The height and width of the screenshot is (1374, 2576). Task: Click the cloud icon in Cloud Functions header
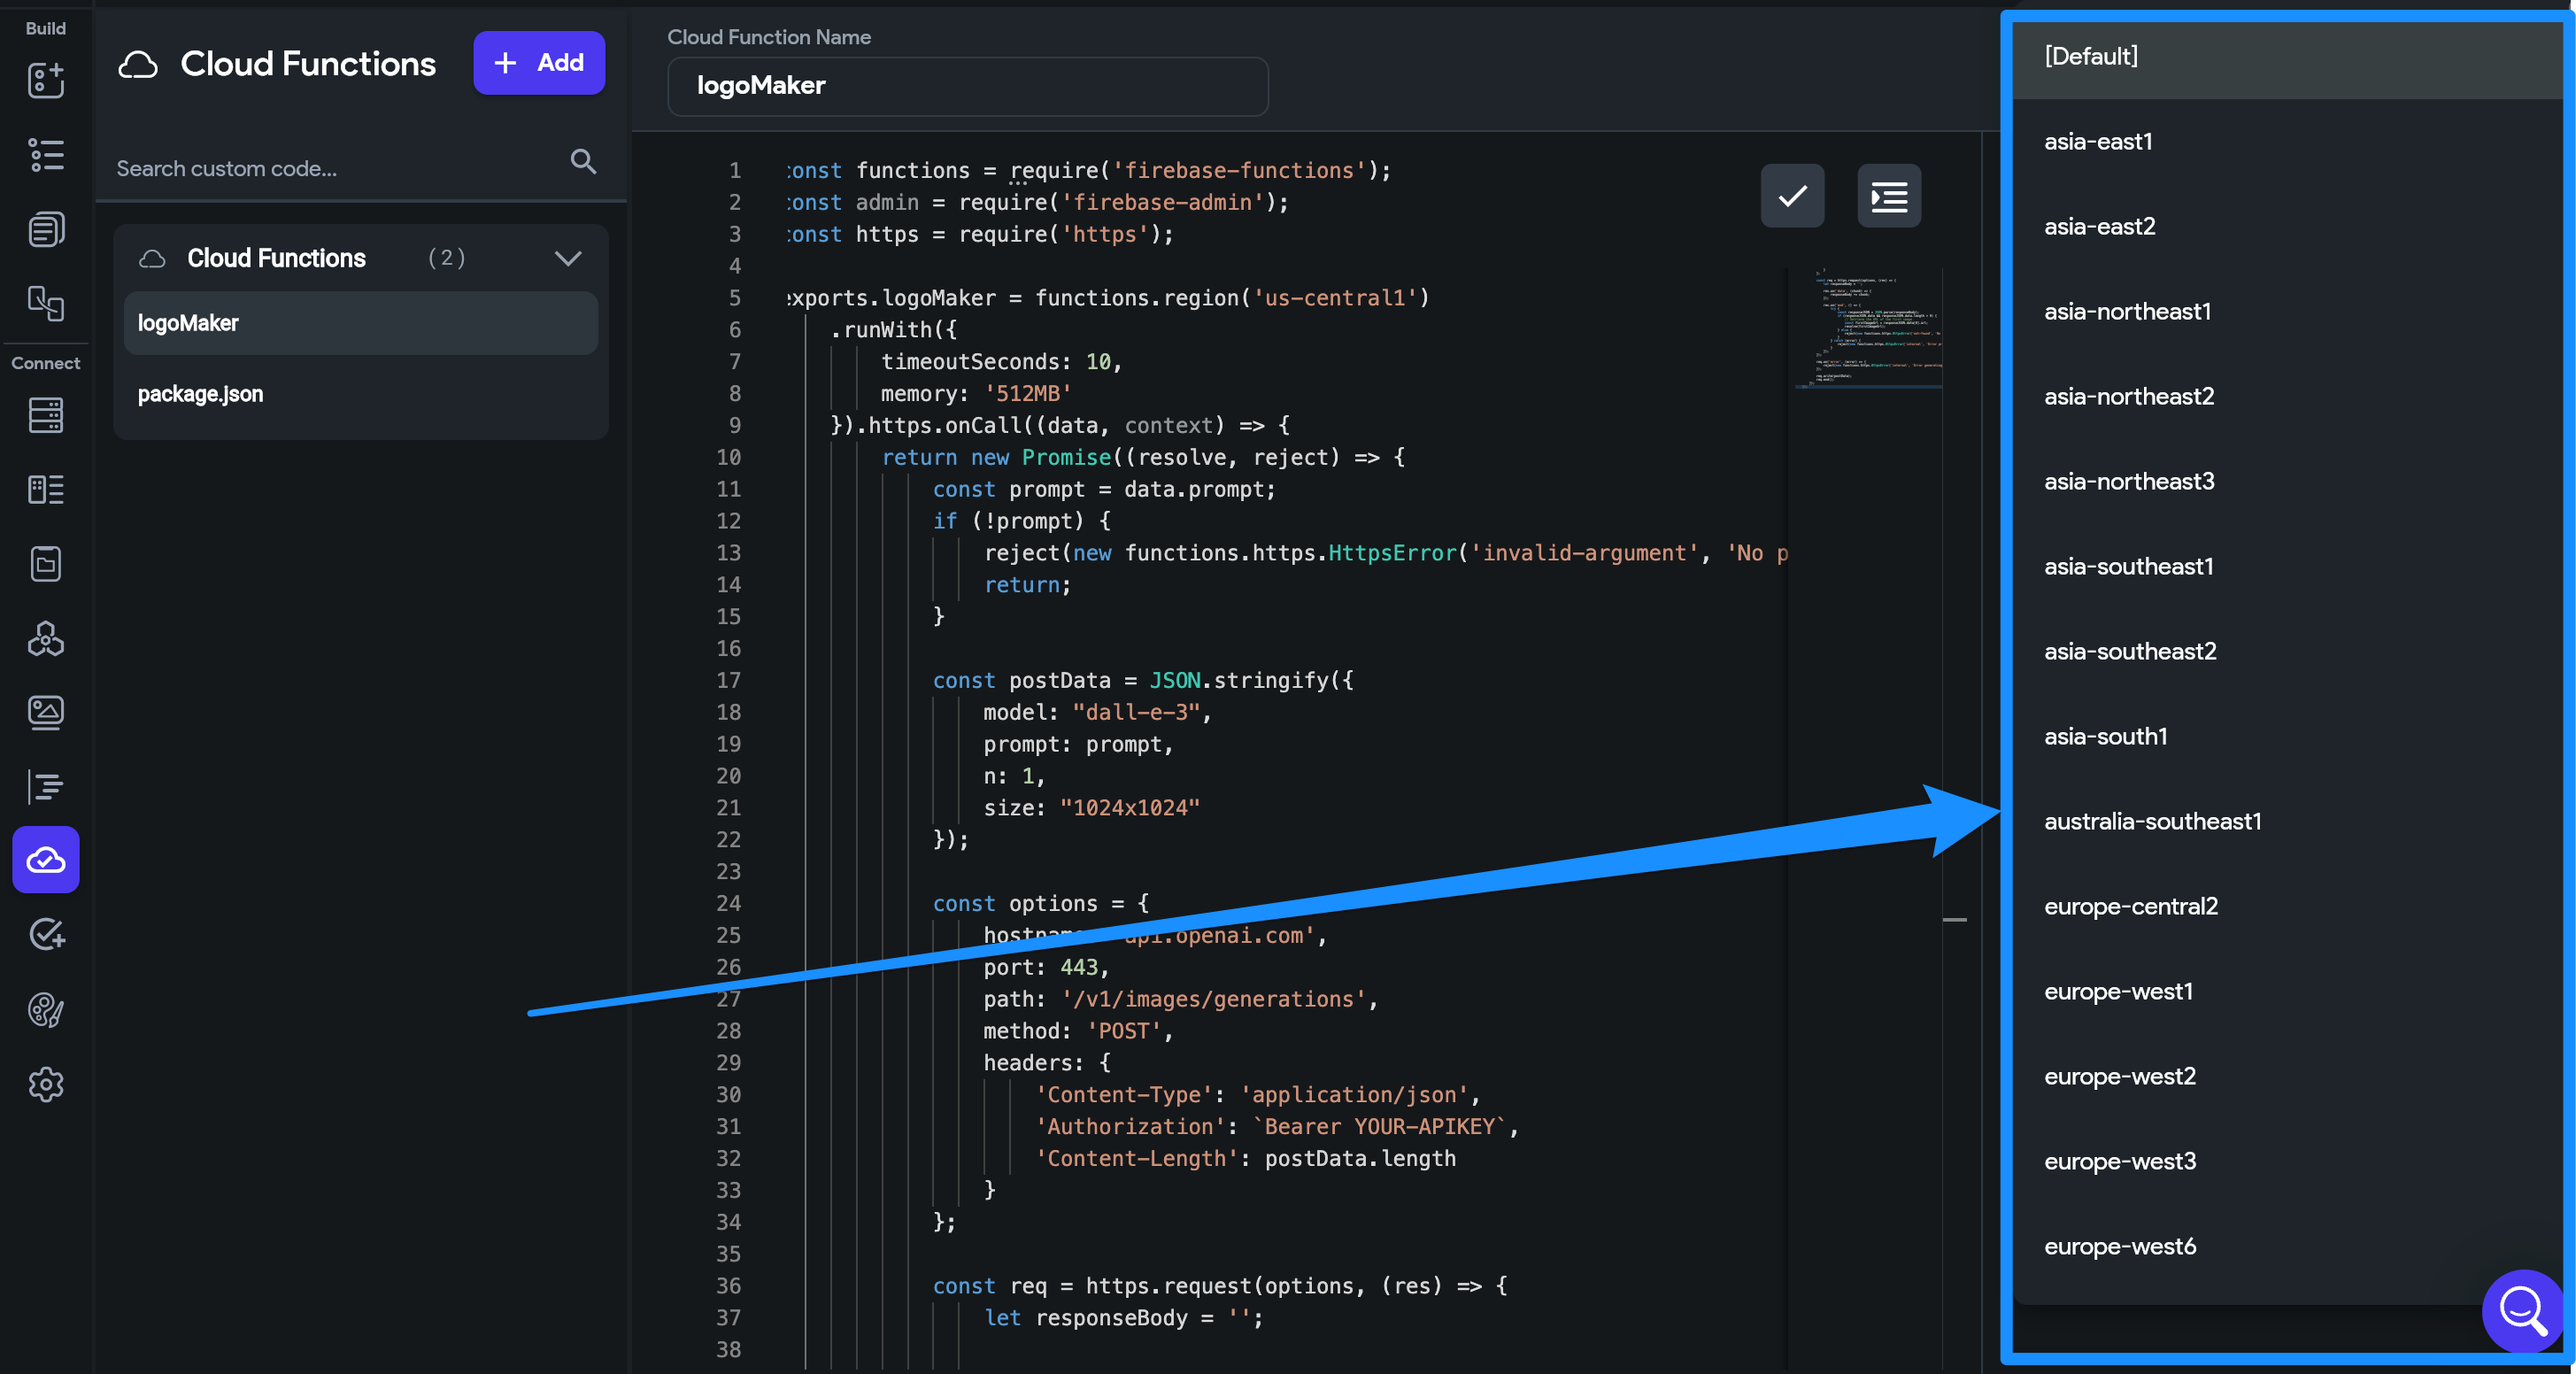pyautogui.click(x=138, y=64)
